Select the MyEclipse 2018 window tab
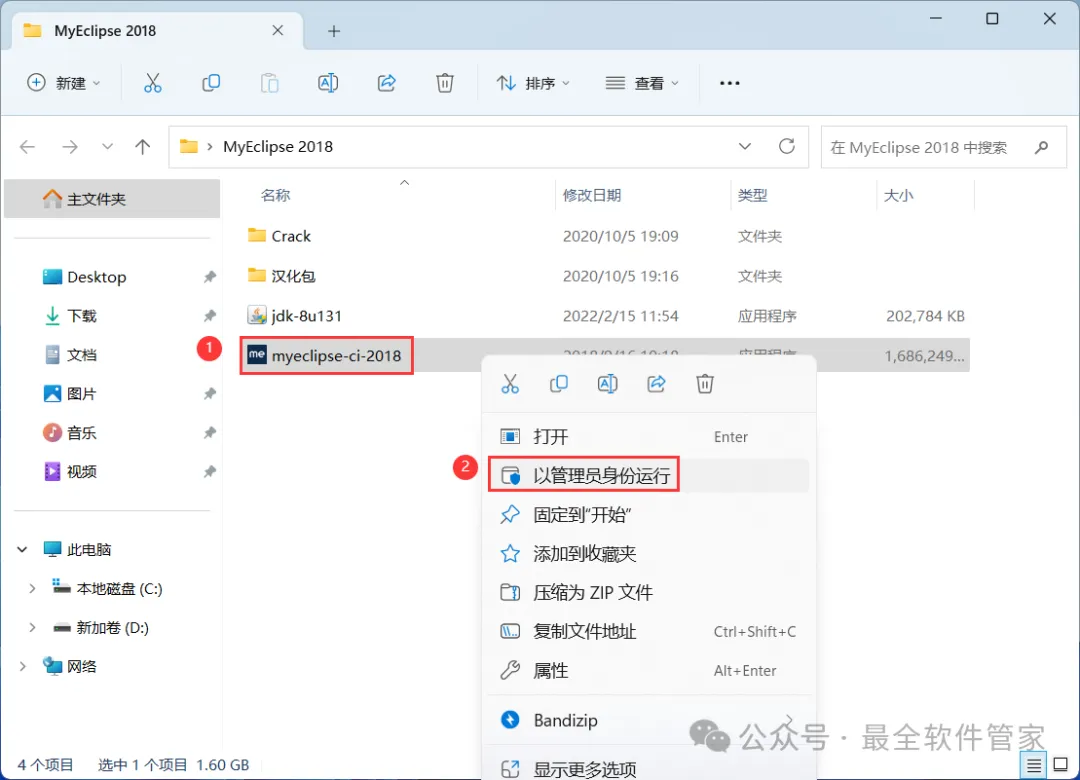This screenshot has height=780, width=1080. click(157, 31)
